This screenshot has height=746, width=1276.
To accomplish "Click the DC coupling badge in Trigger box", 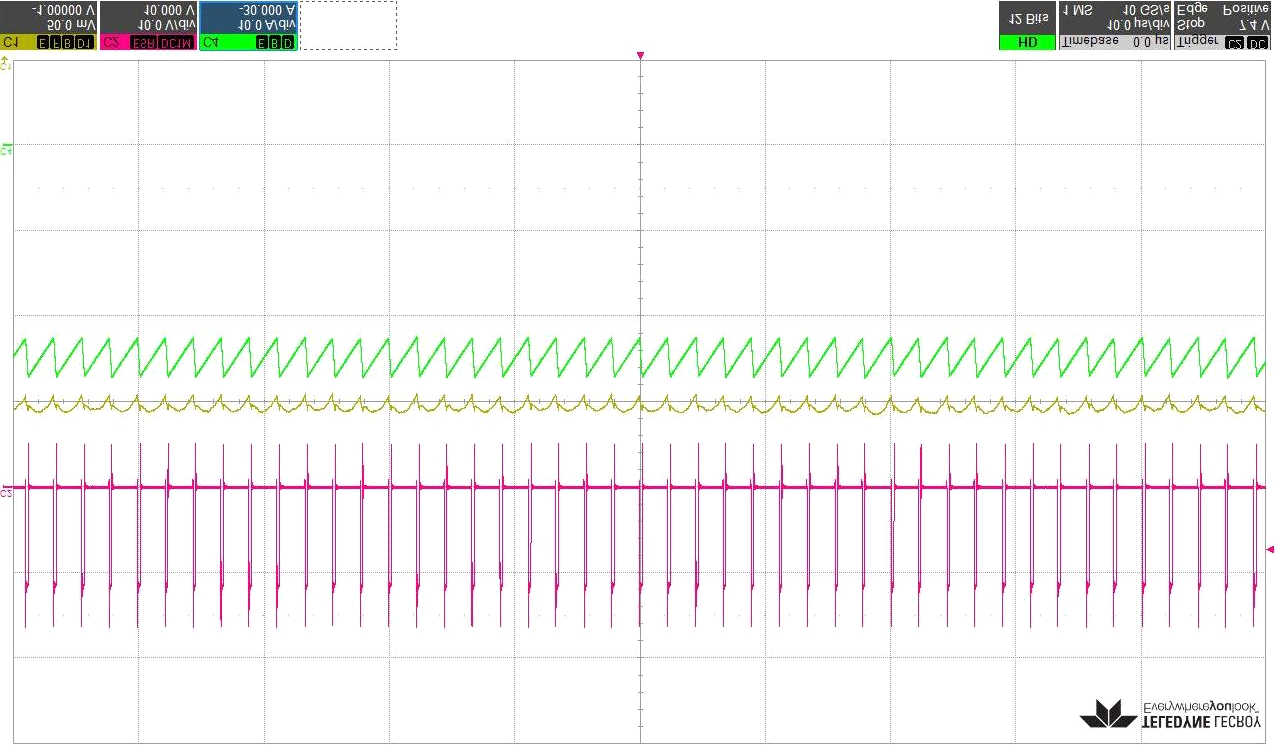I will coord(1258,43).
